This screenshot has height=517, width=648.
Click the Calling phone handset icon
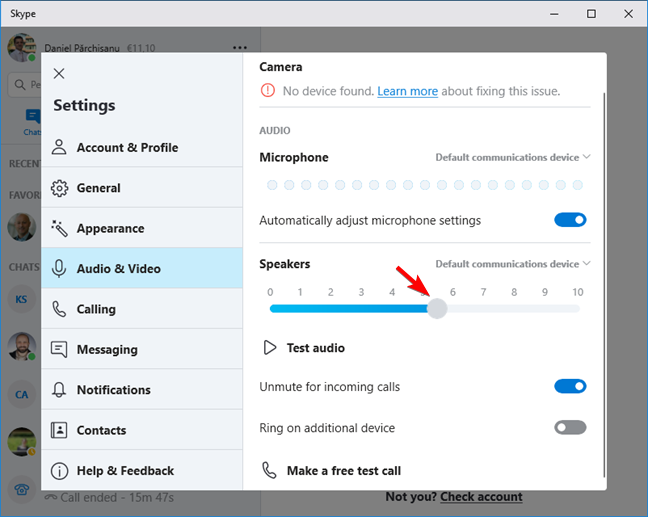pyautogui.click(x=59, y=309)
